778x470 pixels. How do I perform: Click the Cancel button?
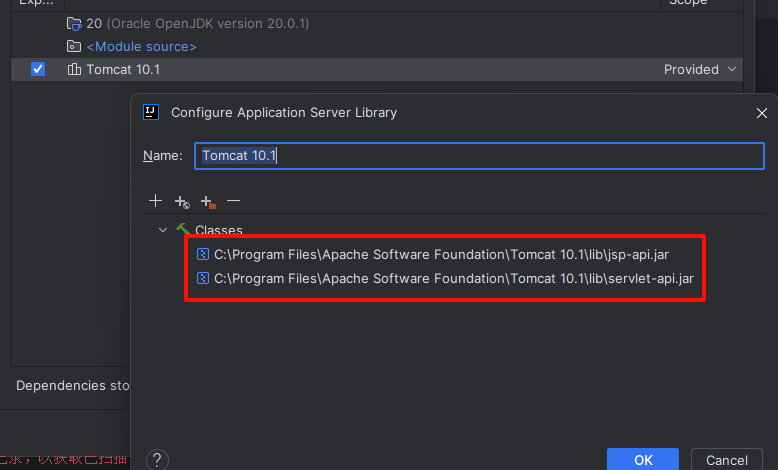[x=726, y=460]
